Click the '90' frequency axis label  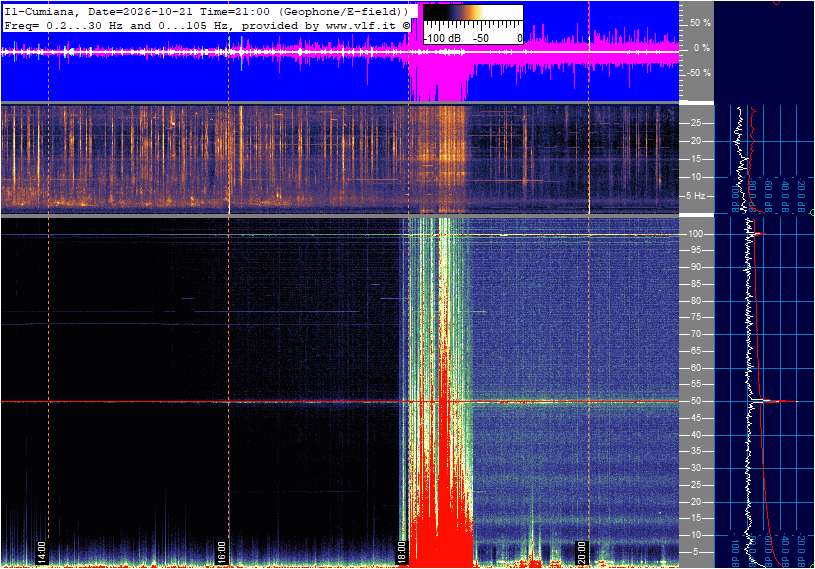(x=695, y=267)
